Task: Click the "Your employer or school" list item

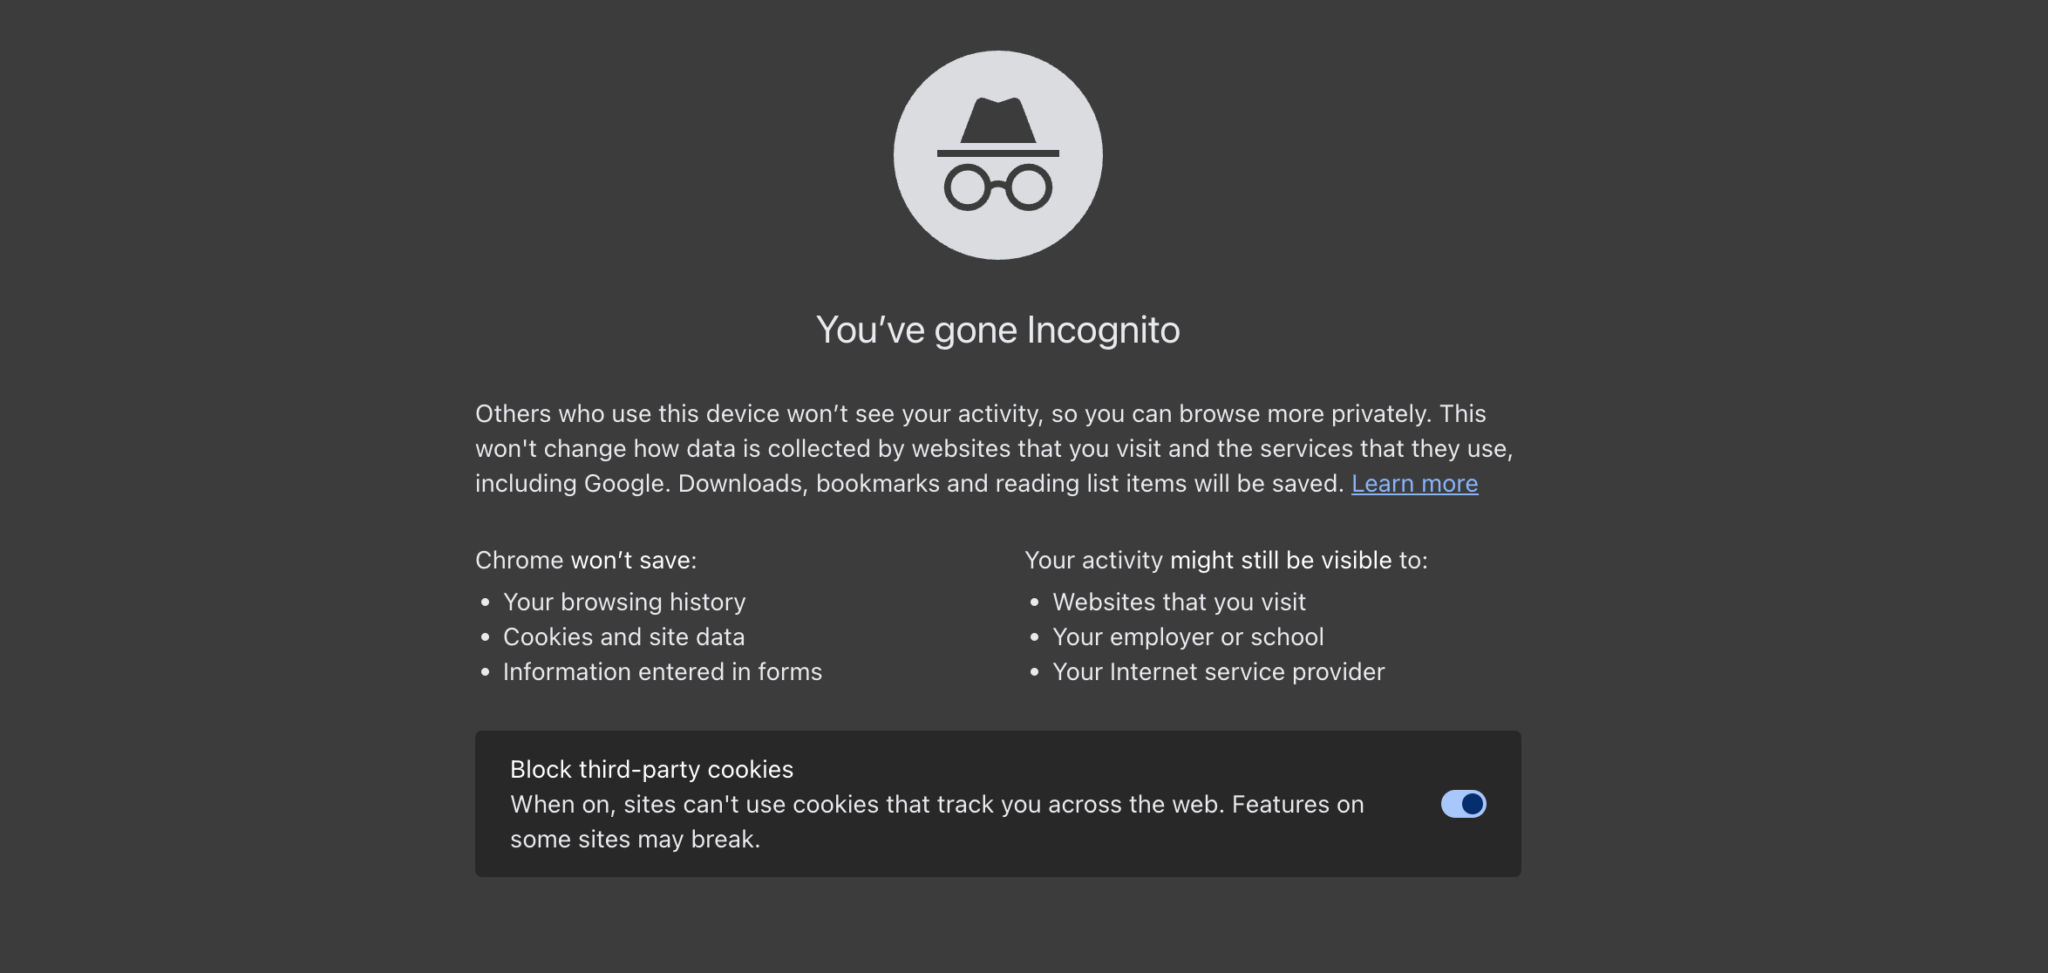Action: [x=1188, y=637]
